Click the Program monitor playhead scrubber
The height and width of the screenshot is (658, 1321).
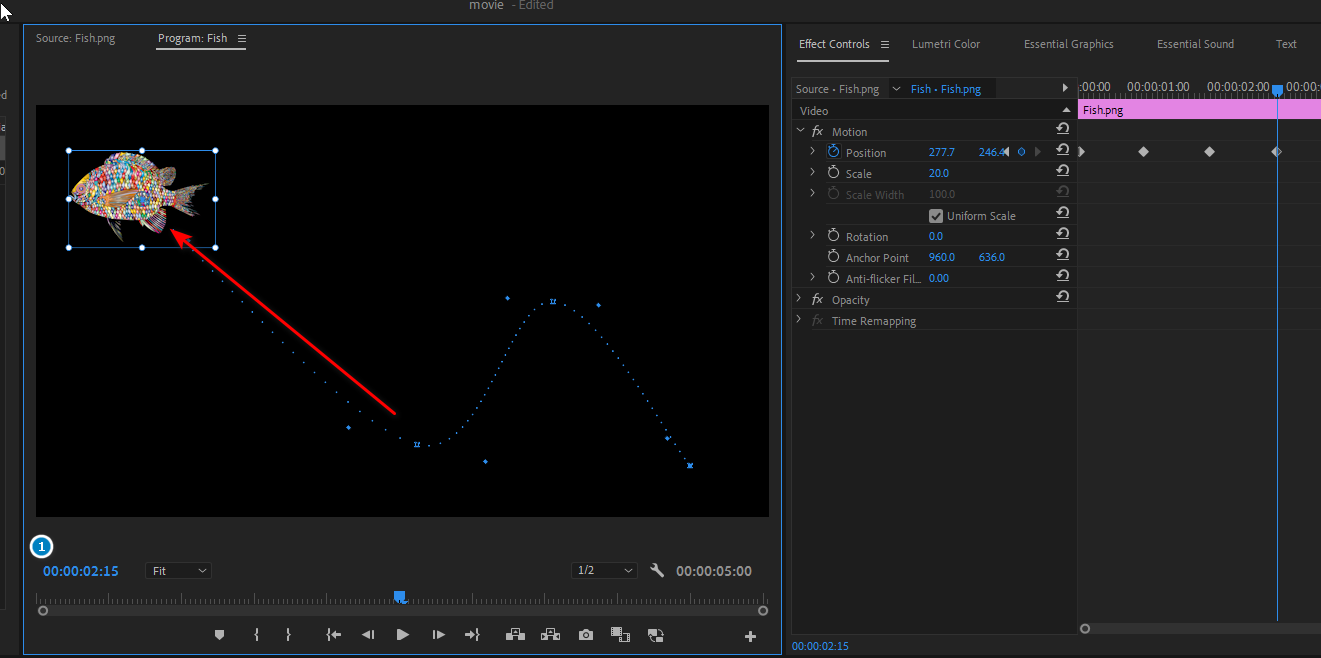399,597
